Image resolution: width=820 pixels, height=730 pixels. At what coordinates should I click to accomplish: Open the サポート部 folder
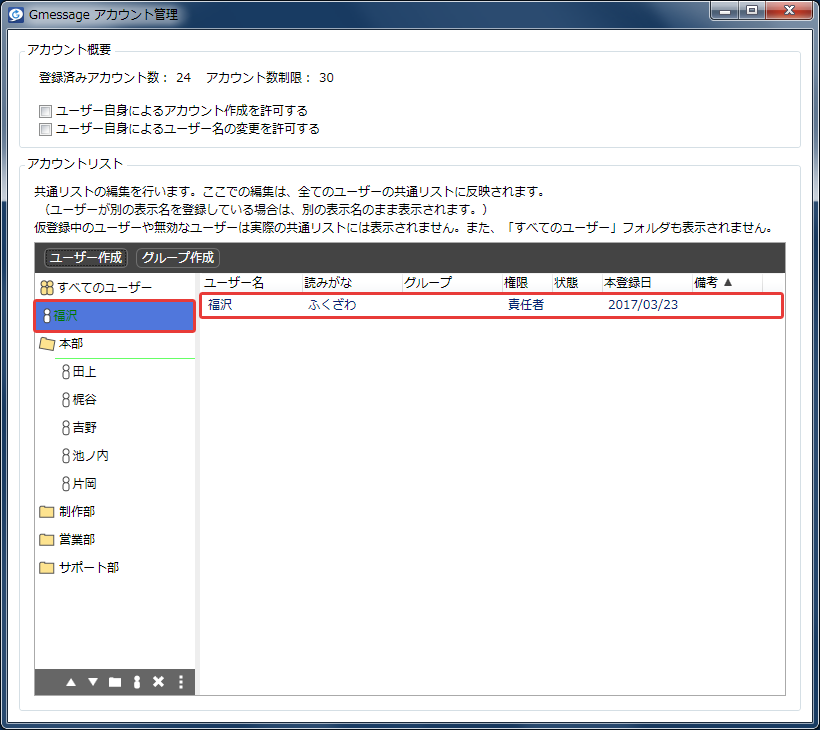pyautogui.click(x=79, y=567)
